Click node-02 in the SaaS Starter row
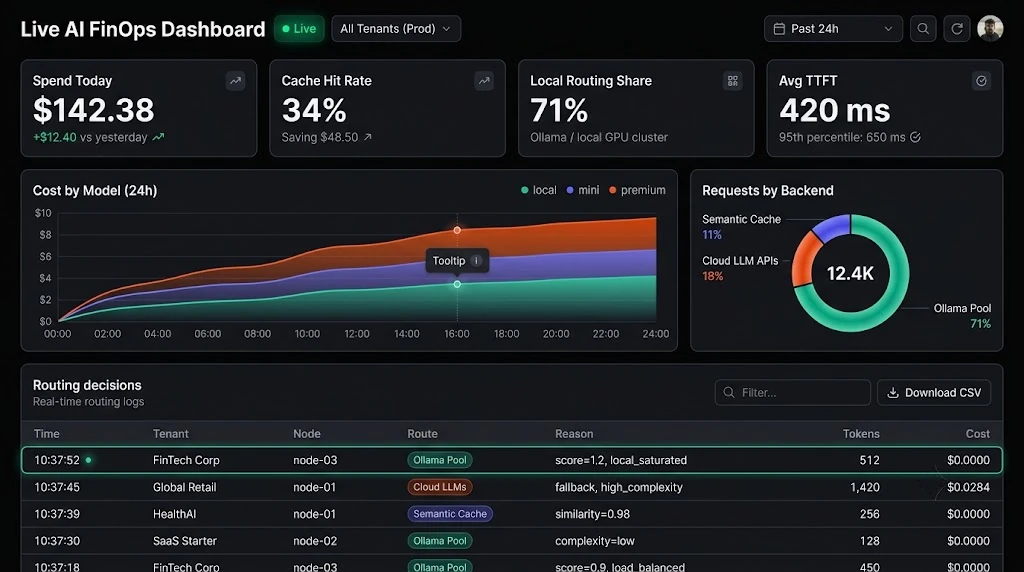The width and height of the screenshot is (1024, 572). 315,541
